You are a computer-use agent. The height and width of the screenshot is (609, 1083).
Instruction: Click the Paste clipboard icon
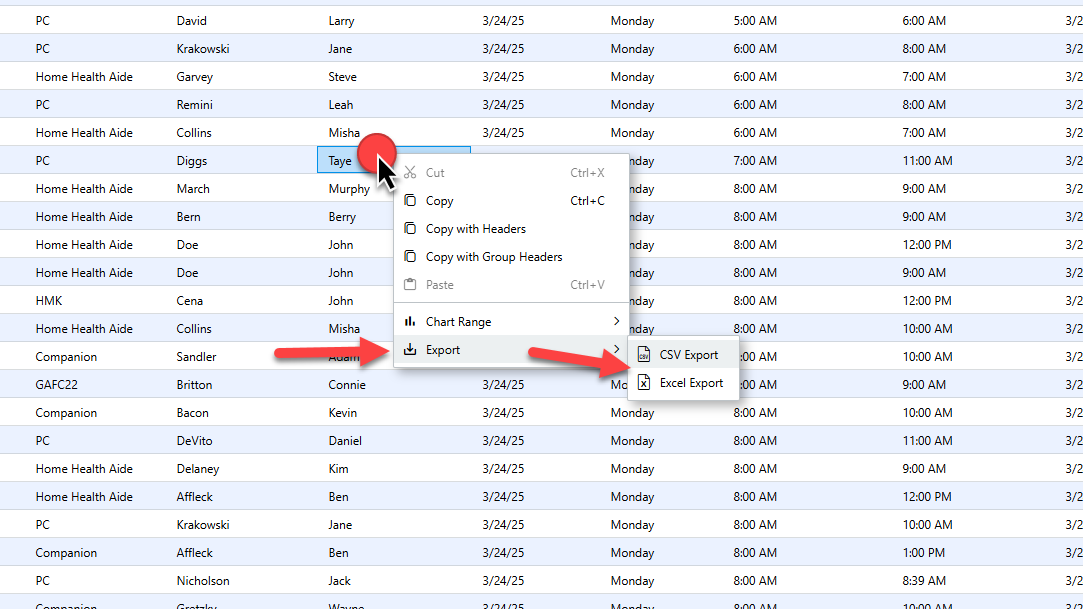410,285
